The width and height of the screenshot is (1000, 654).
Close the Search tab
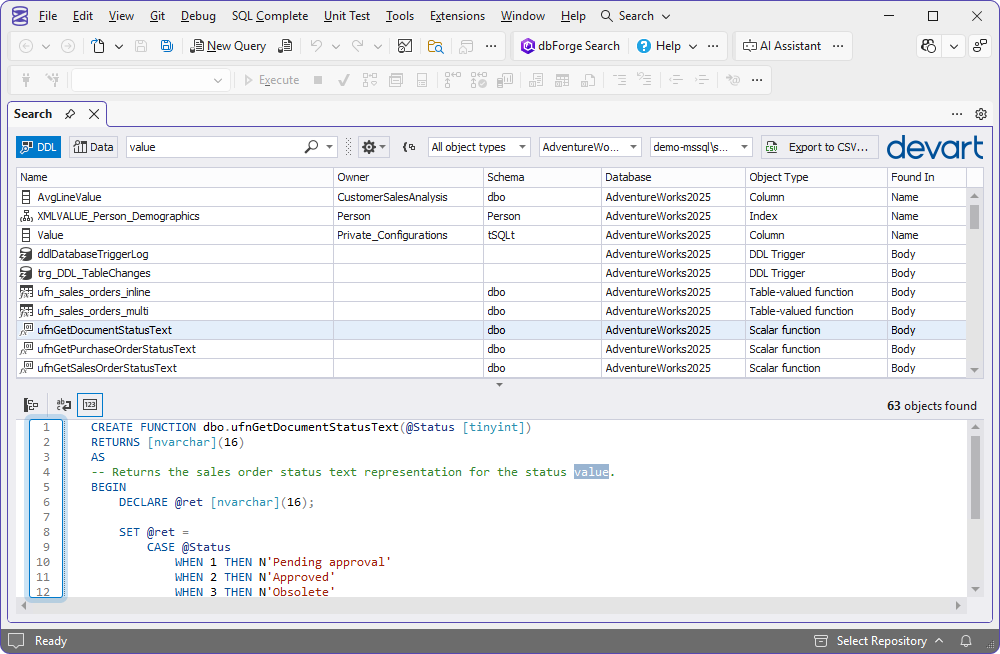[x=94, y=114]
